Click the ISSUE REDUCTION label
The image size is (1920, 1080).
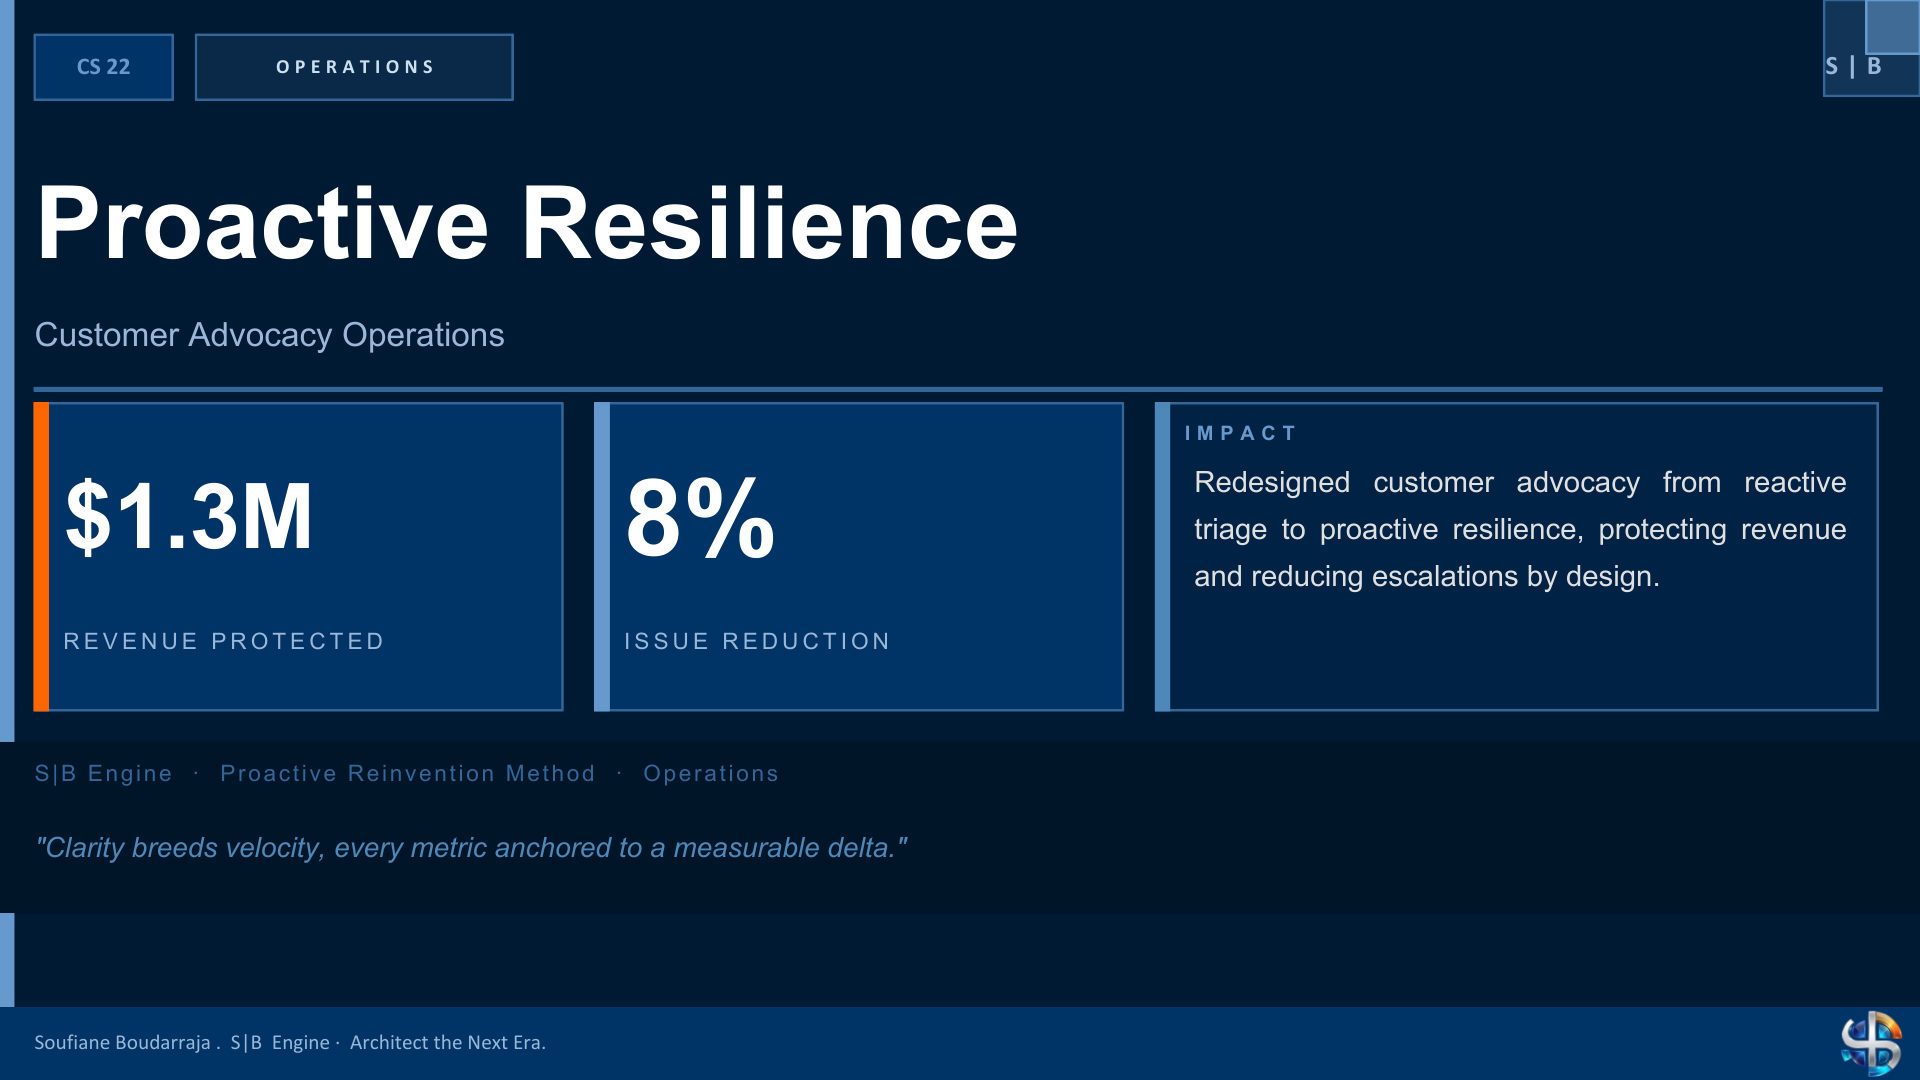757,641
